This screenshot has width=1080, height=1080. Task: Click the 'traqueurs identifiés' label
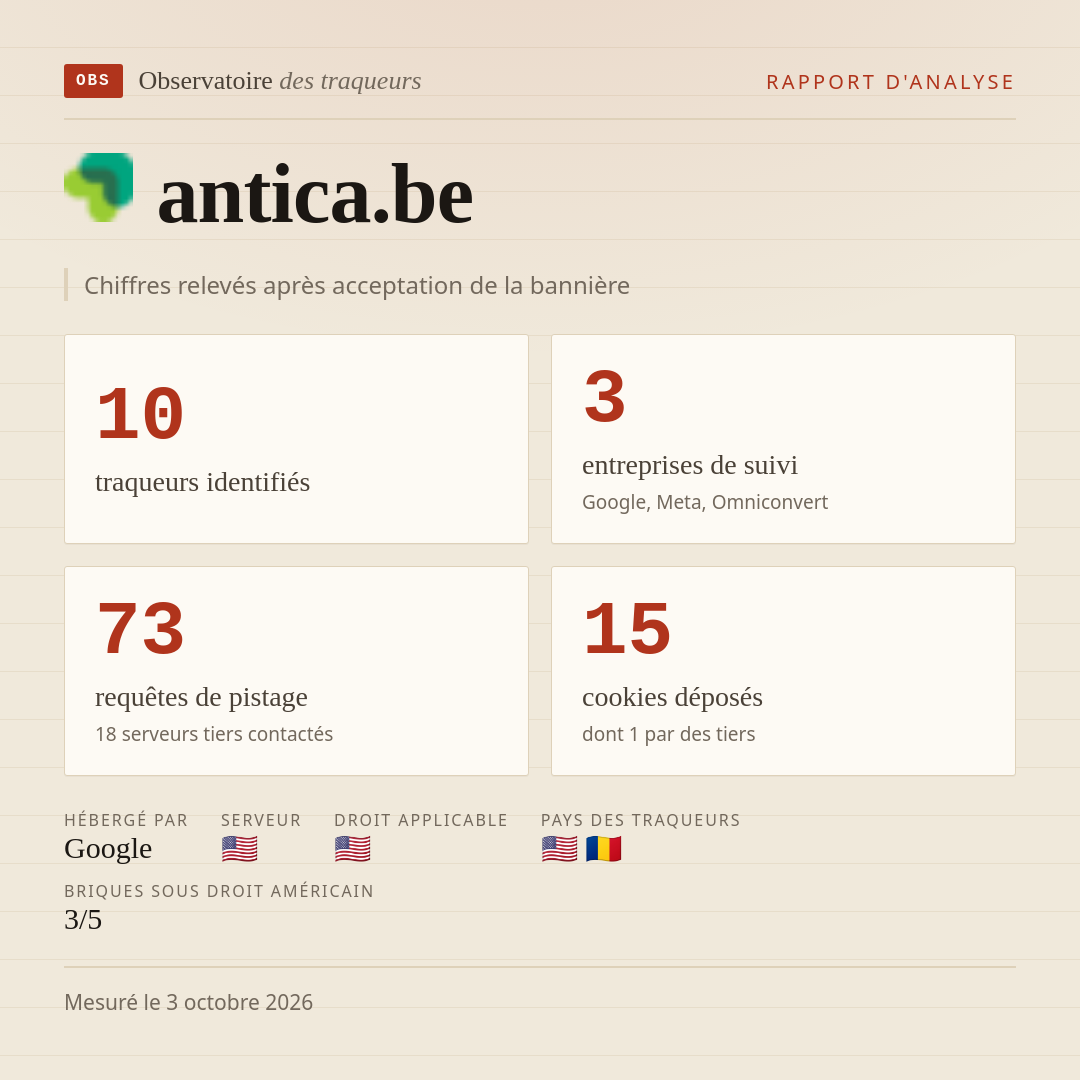[202, 482]
